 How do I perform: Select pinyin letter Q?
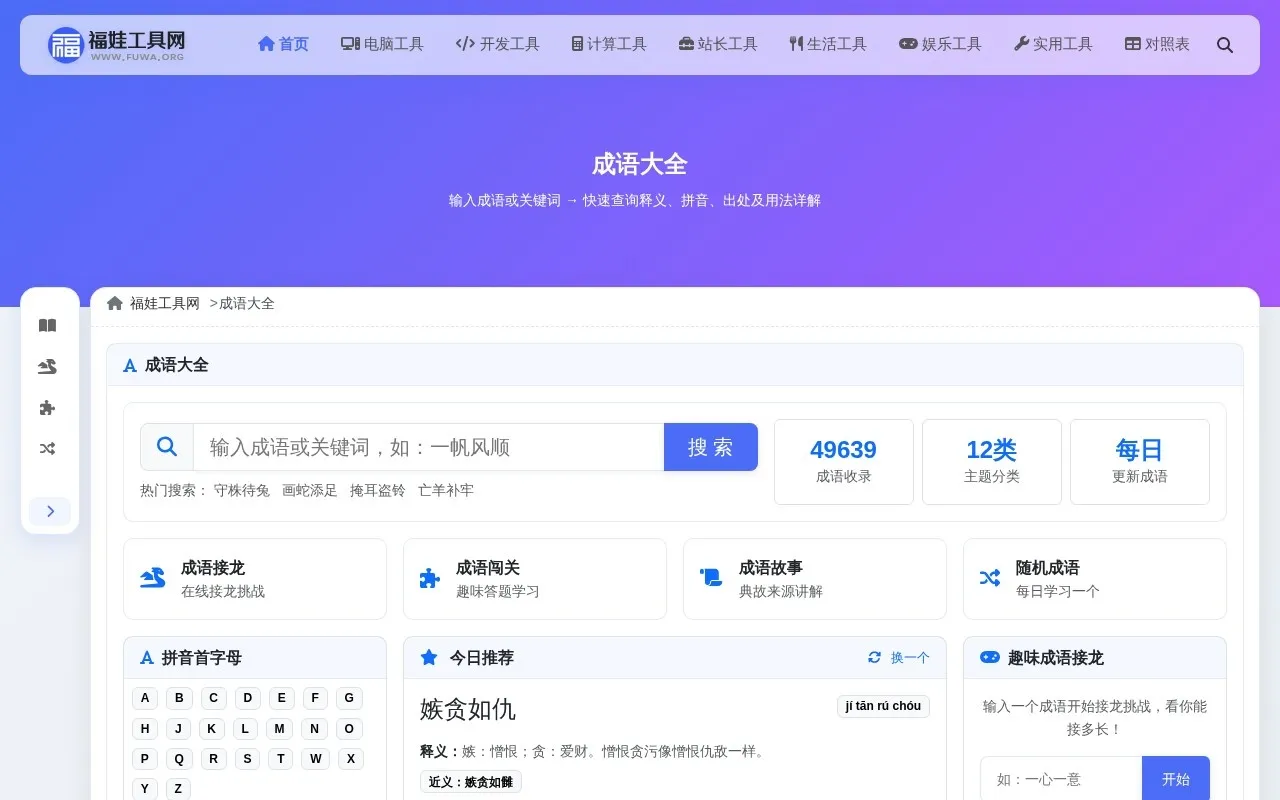(x=179, y=759)
